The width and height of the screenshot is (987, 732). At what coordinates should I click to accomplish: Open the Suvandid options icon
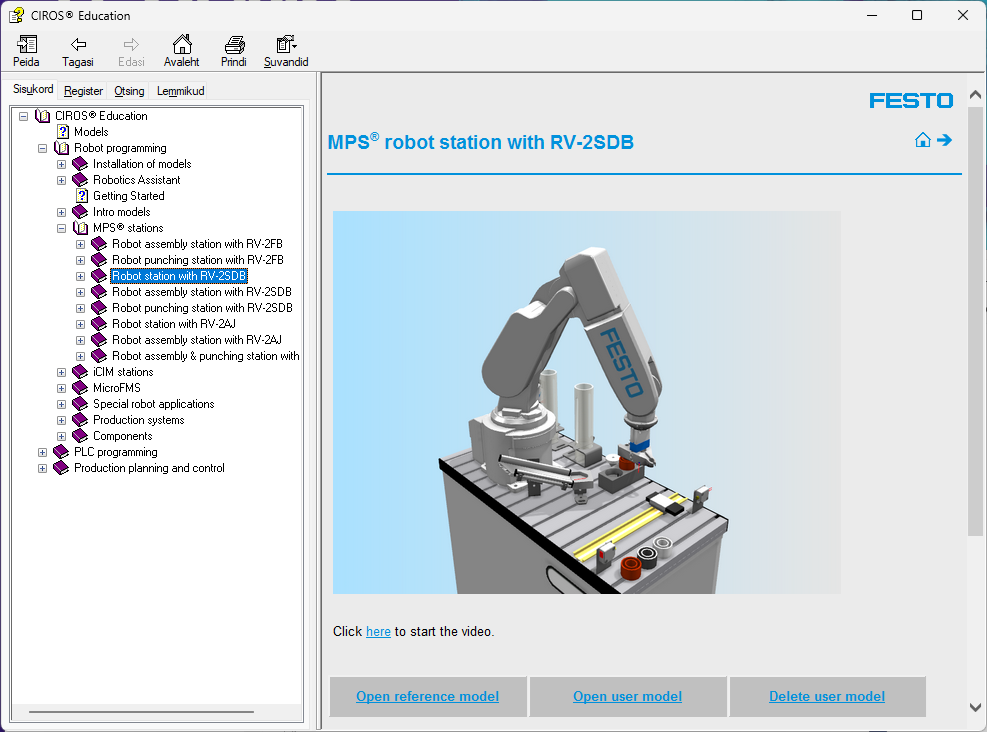point(286,44)
